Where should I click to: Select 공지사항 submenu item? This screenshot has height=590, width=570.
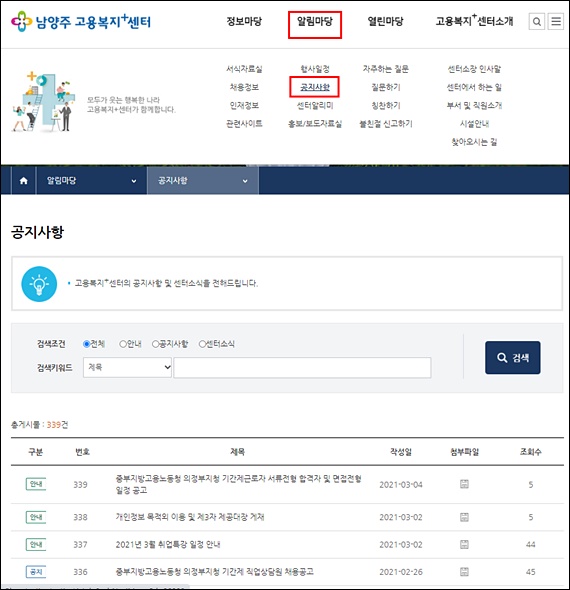click(x=315, y=87)
